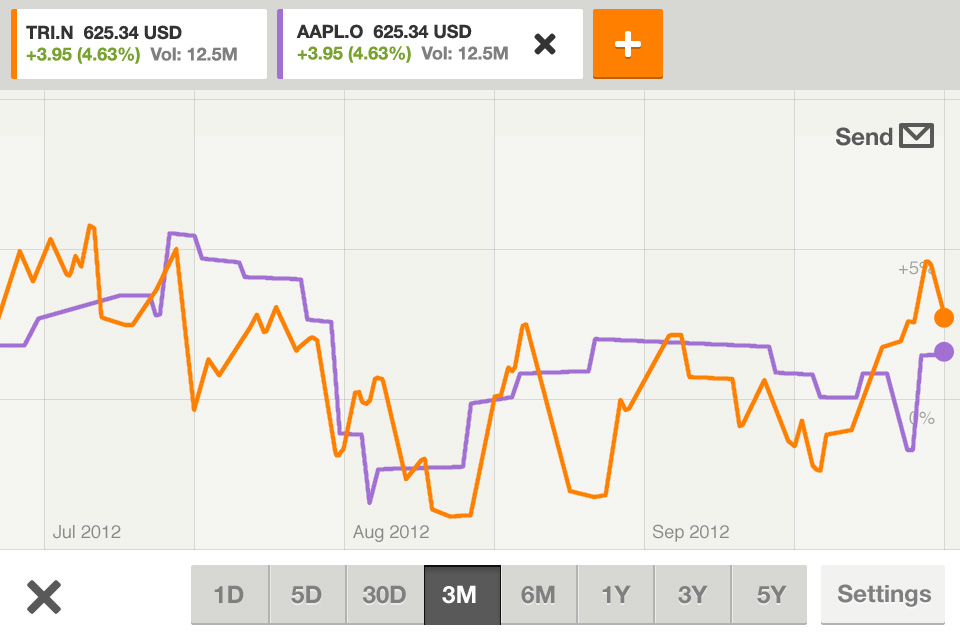960x640 pixels.
Task: Open the Settings button
Action: [x=883, y=595]
